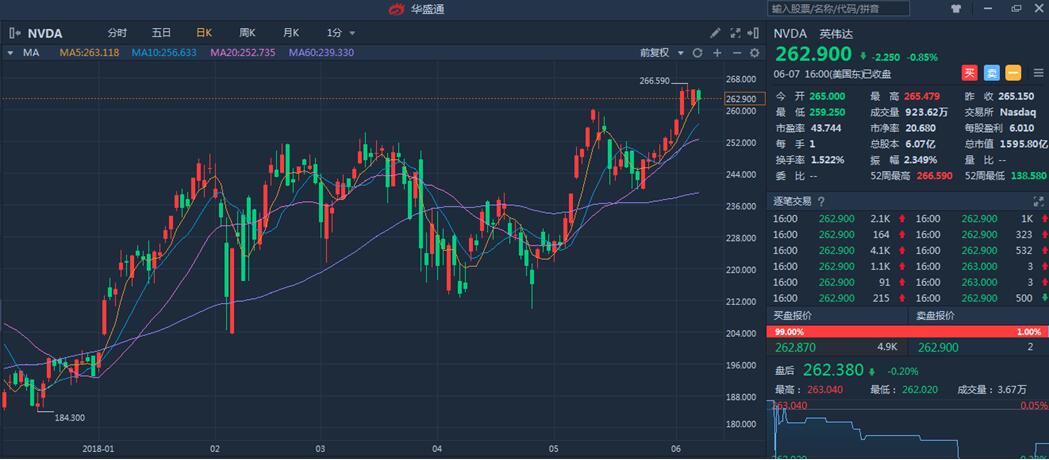Switch to the 五日 five-day tab

161,33
